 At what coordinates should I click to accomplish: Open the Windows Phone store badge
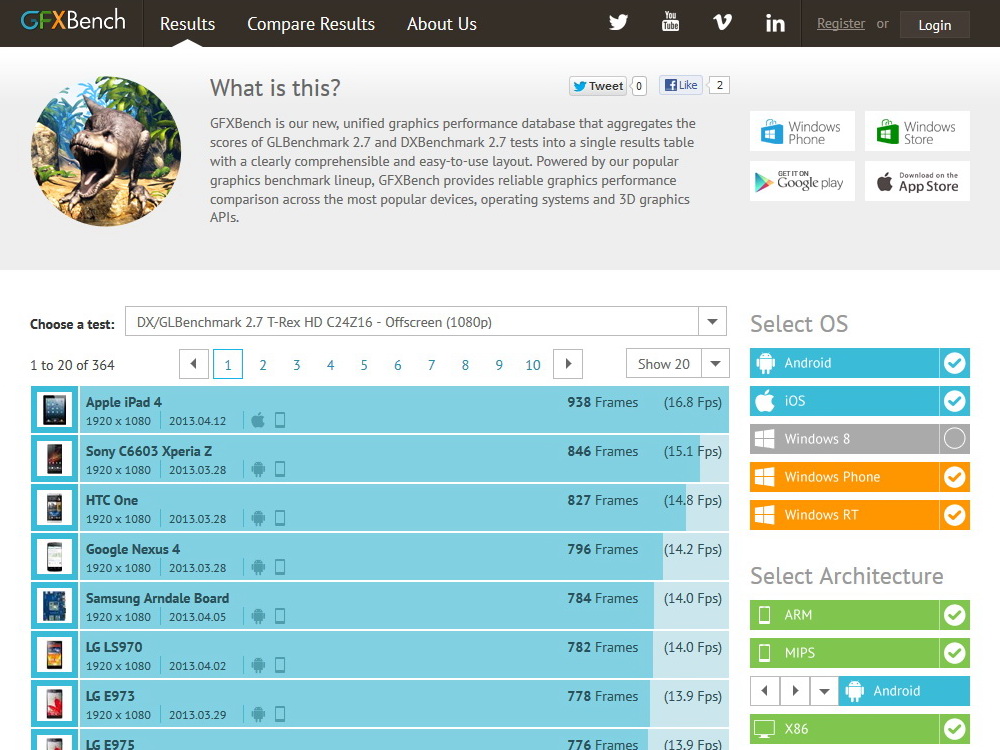802,131
